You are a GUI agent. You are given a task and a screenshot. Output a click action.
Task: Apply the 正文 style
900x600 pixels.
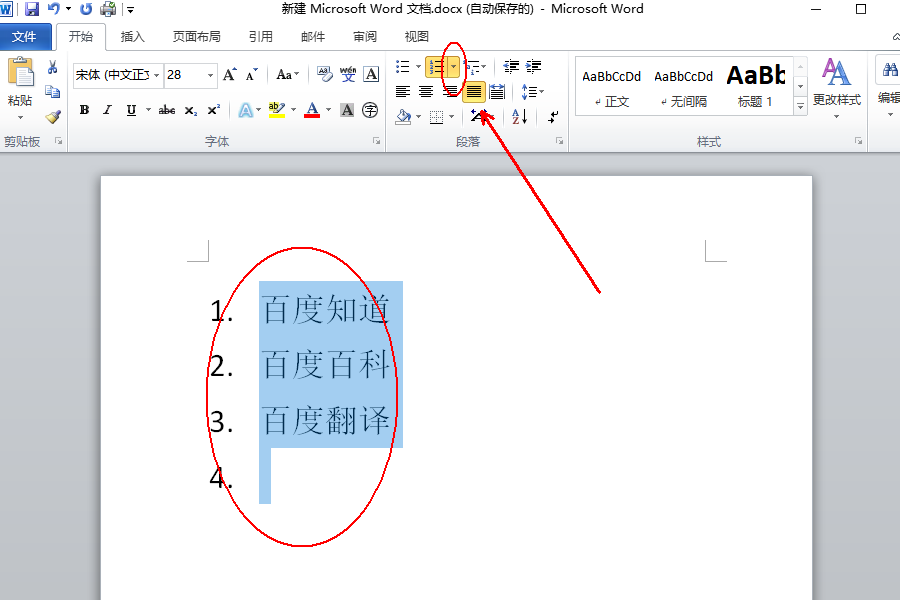pyautogui.click(x=611, y=87)
